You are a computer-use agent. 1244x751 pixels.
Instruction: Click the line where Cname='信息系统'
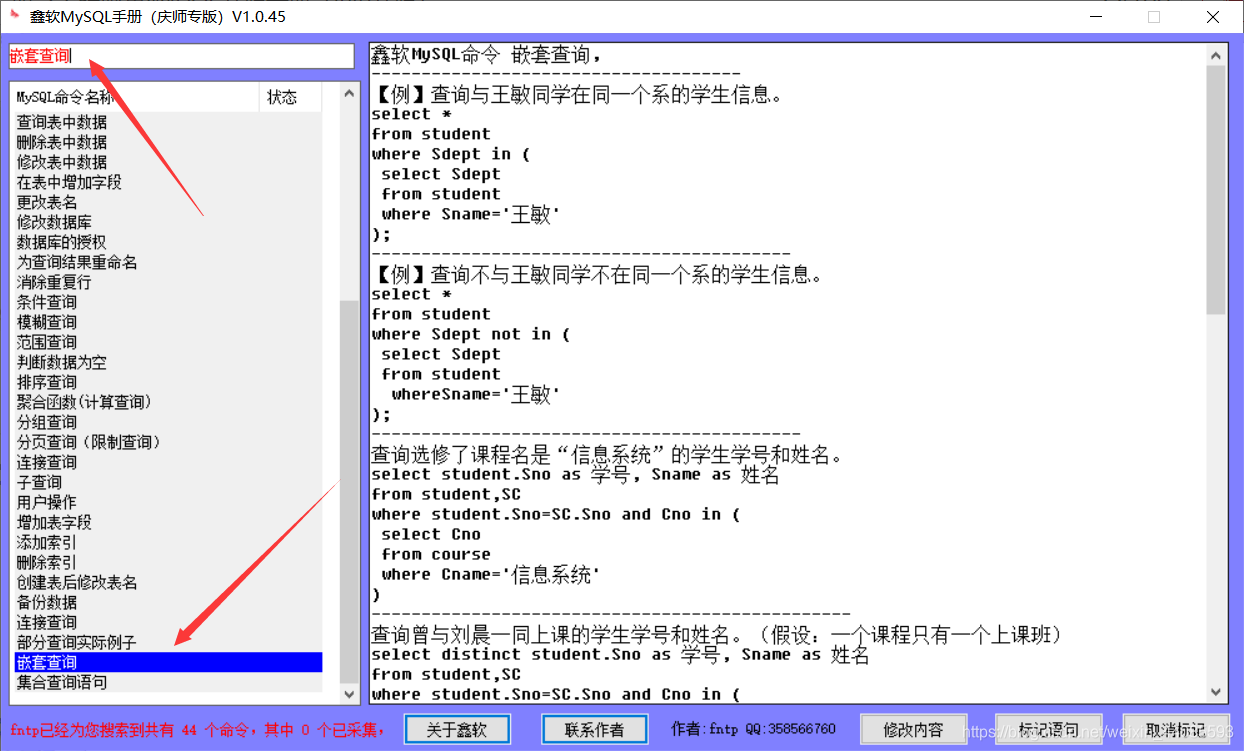pos(491,574)
